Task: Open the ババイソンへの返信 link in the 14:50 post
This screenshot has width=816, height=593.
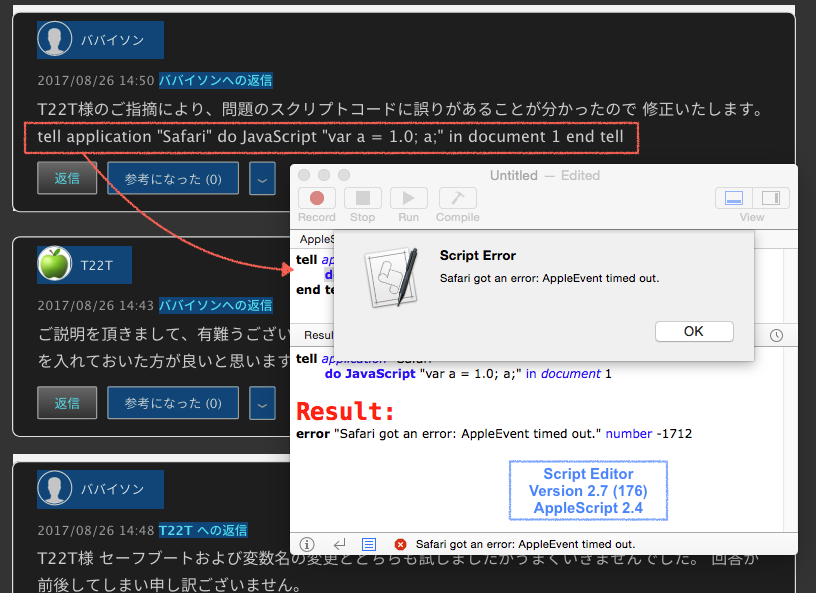Action: (215, 80)
